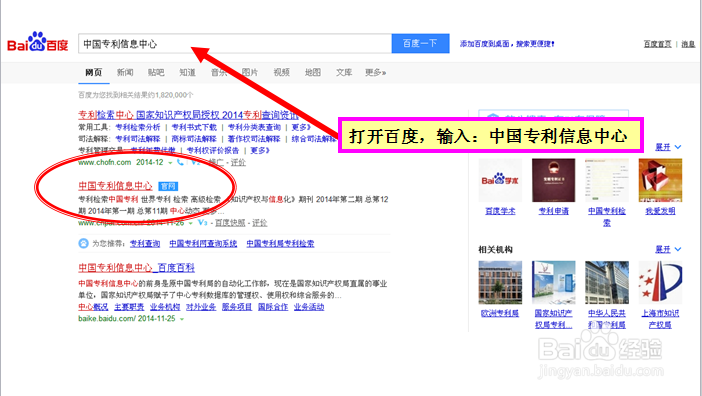Switch to the 视频 tab
The image size is (702, 396).
coord(282,72)
